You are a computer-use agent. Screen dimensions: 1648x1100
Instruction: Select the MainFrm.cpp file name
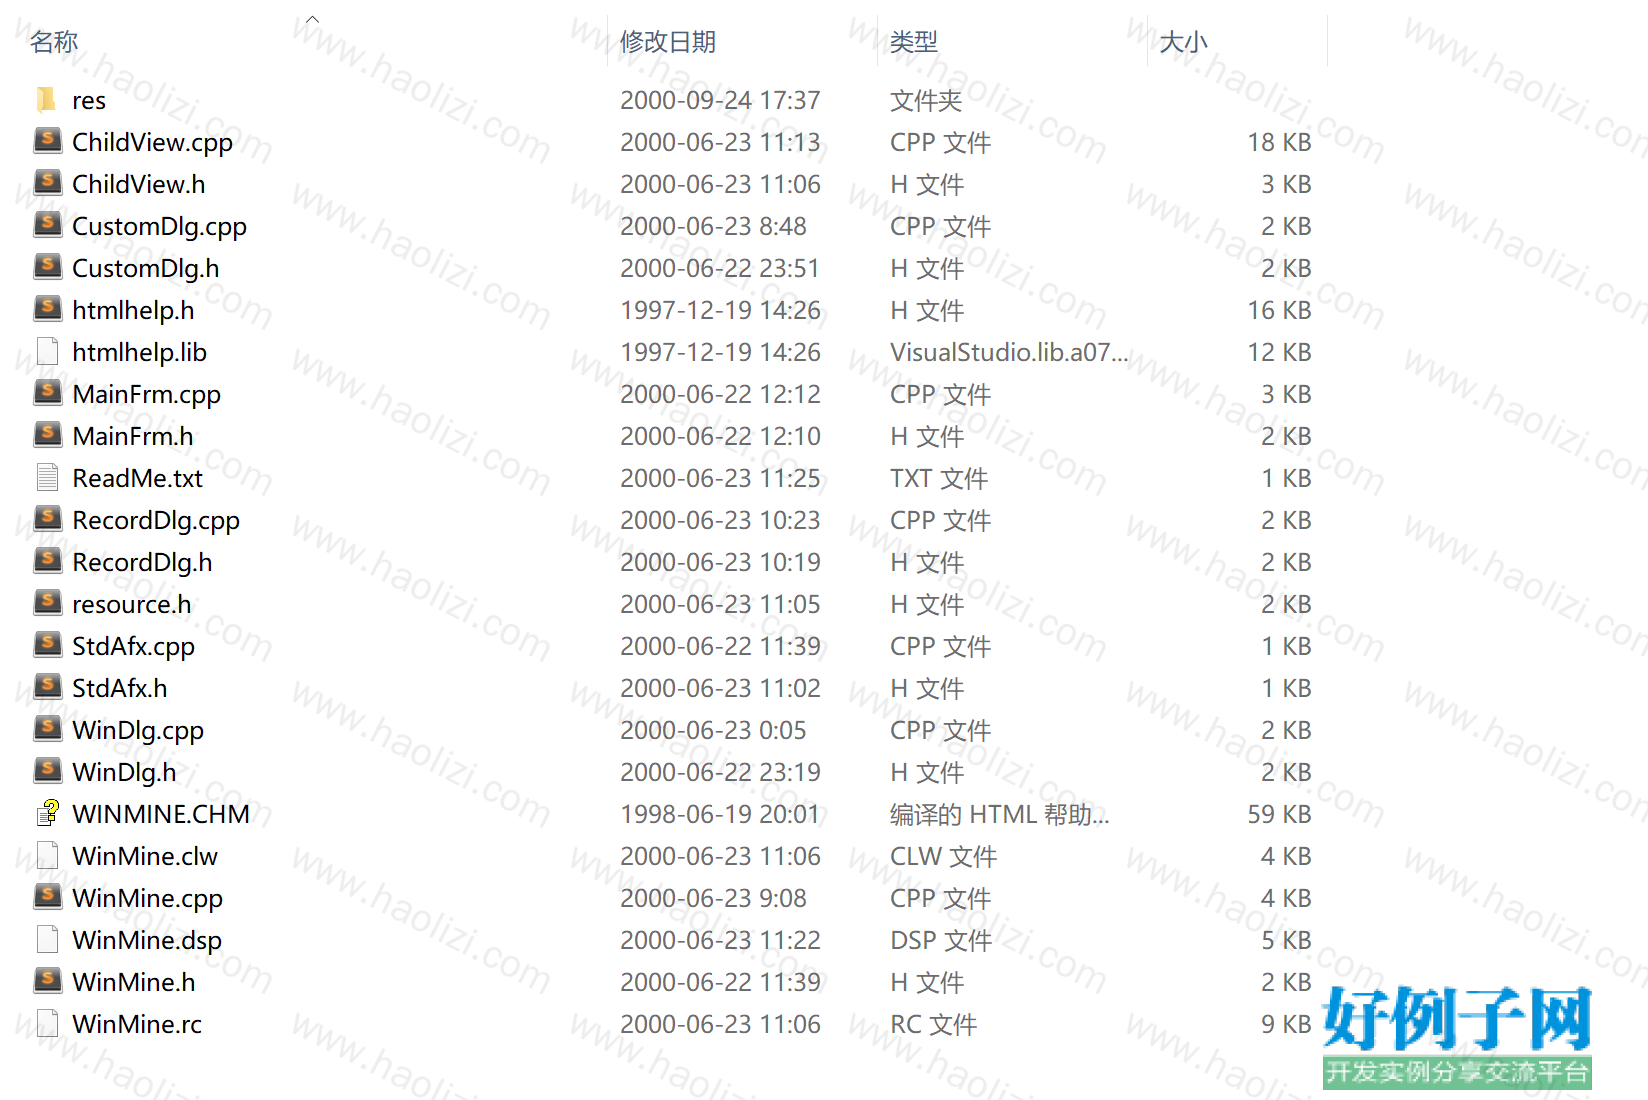click(147, 395)
